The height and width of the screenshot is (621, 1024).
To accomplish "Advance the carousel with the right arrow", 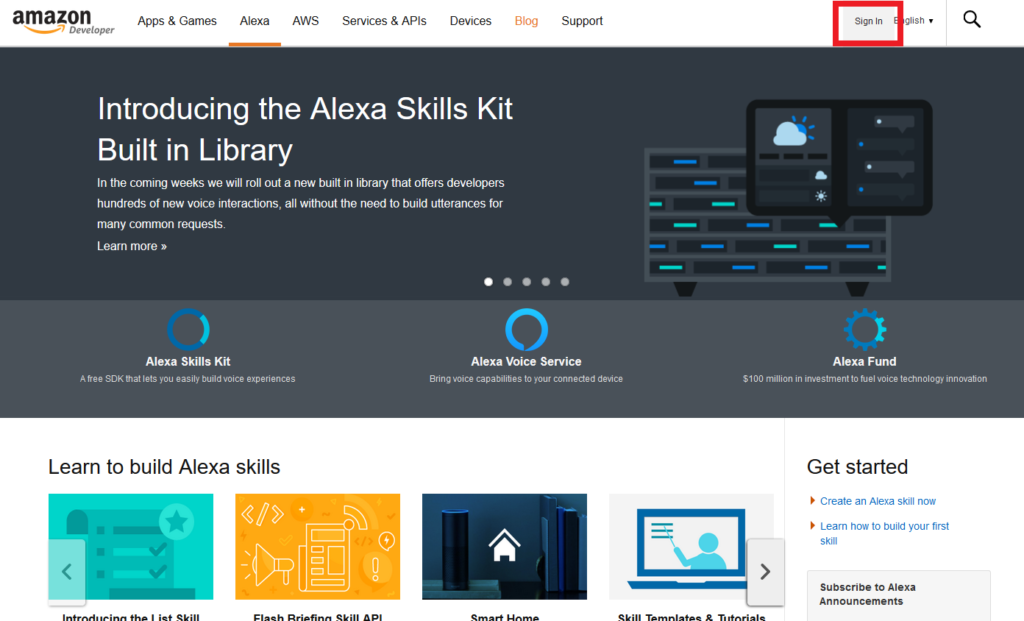I will pyautogui.click(x=765, y=572).
